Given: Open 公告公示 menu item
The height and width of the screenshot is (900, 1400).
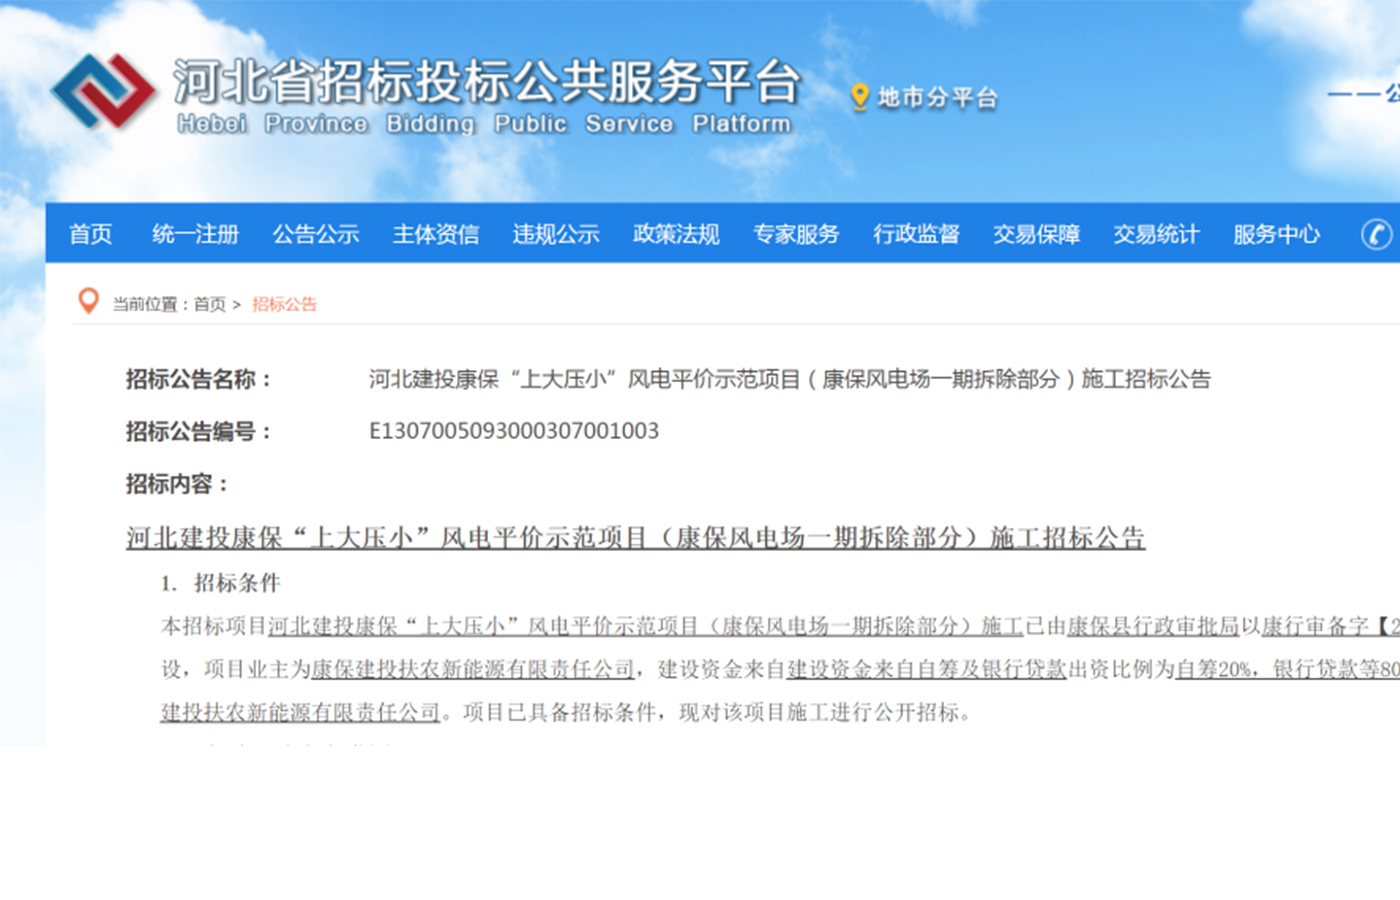Looking at the screenshot, I should [316, 234].
